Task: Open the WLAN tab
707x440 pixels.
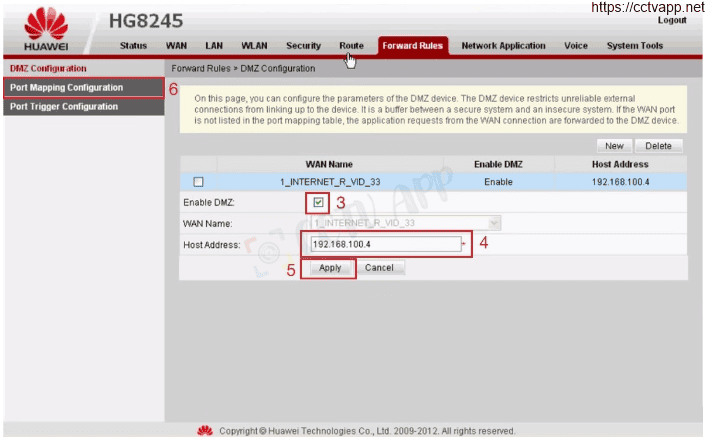Action: point(254,46)
